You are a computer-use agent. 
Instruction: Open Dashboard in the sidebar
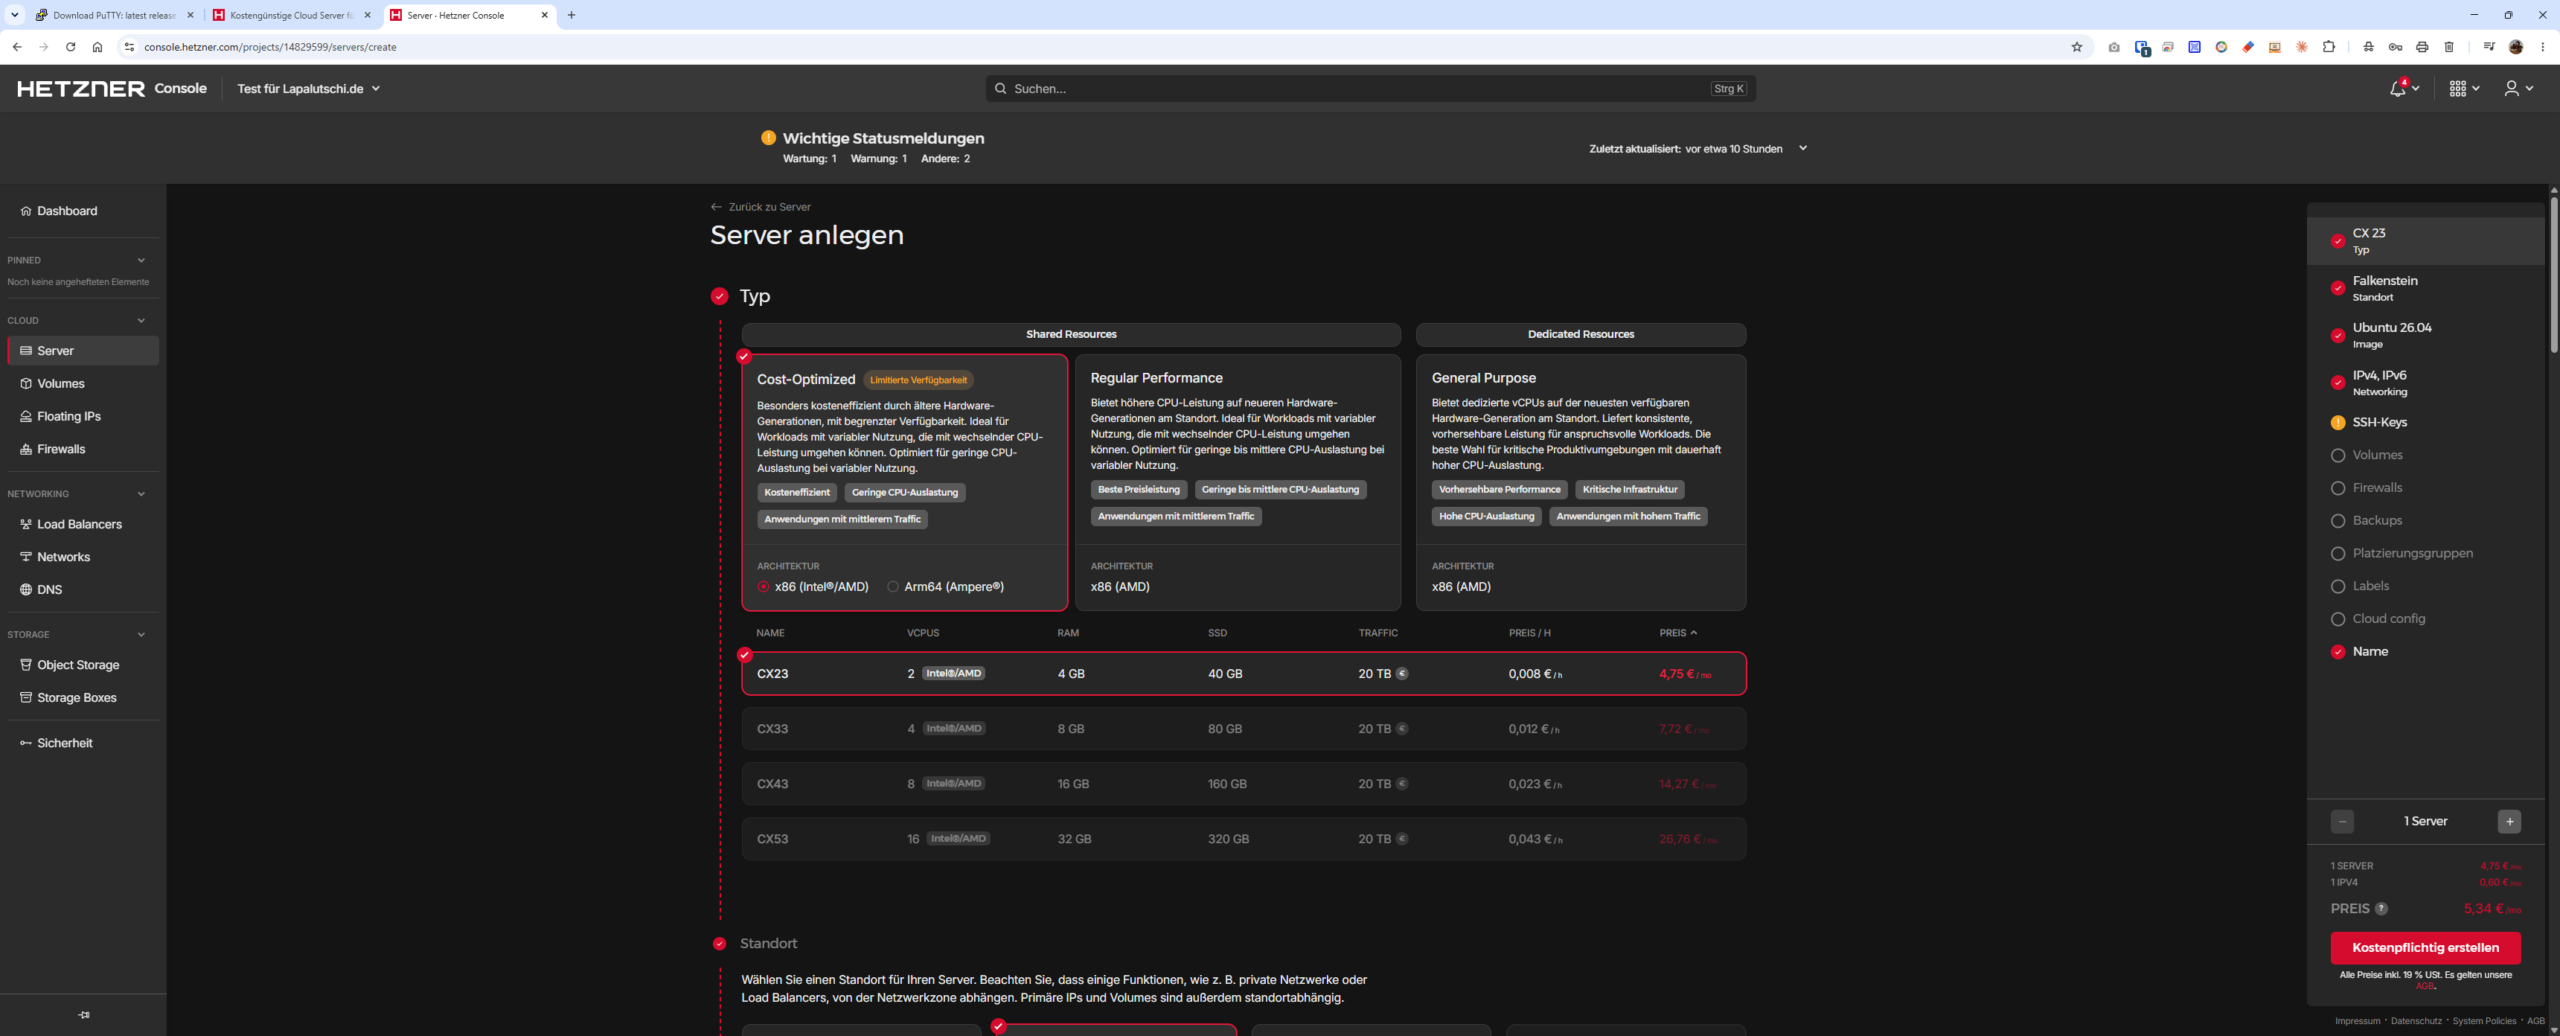(83, 211)
